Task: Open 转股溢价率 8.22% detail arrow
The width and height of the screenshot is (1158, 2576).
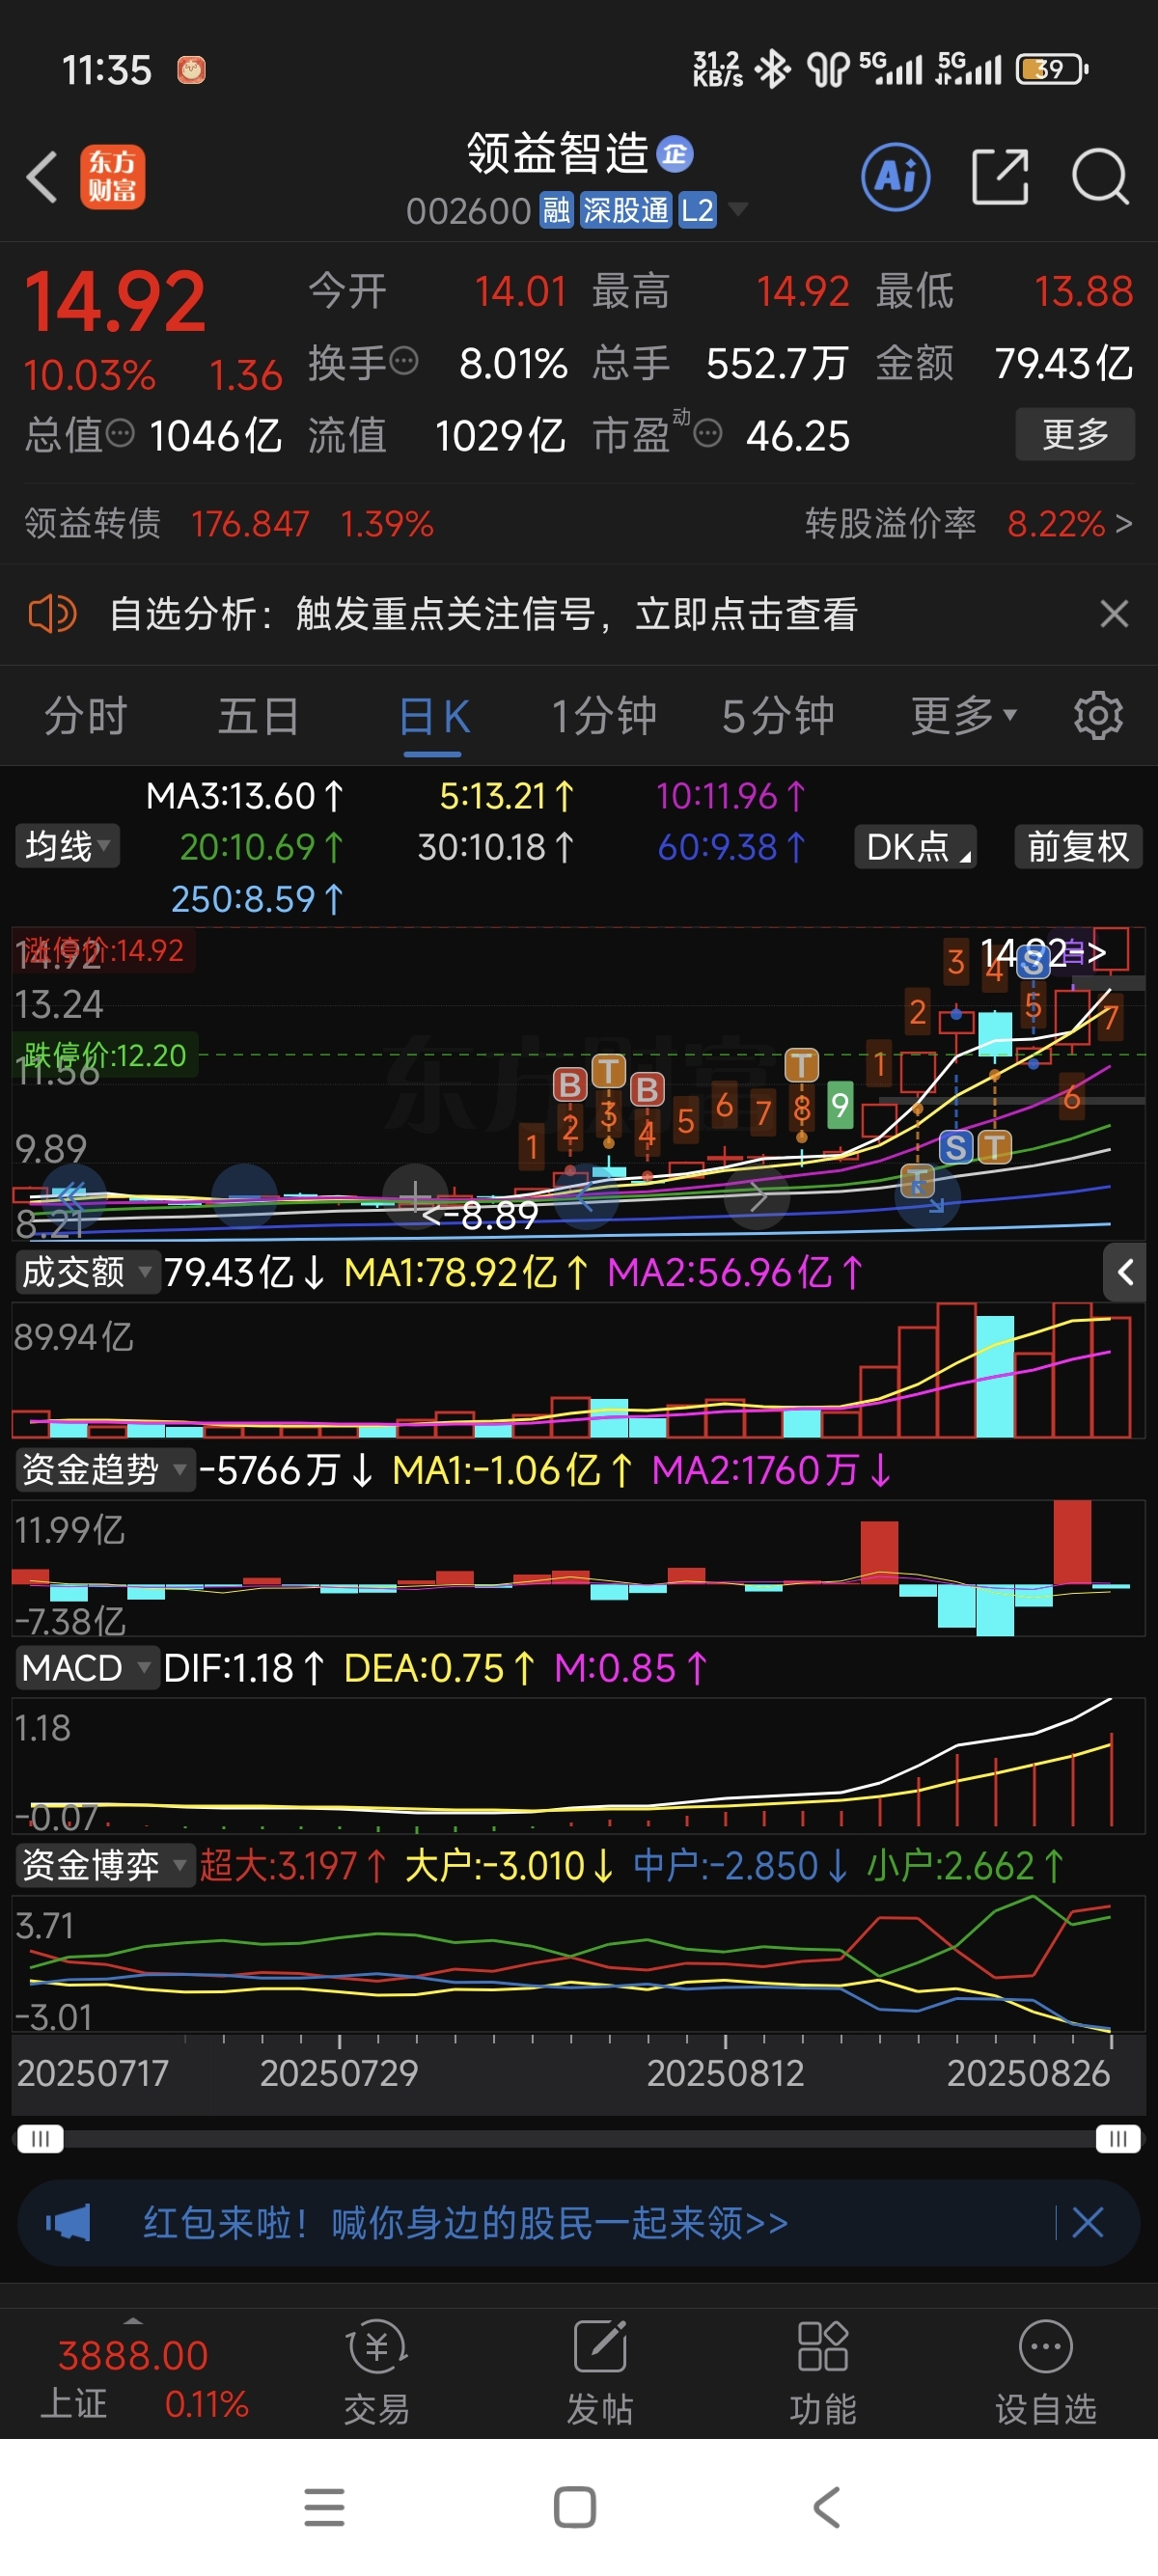Action: (x=1123, y=523)
